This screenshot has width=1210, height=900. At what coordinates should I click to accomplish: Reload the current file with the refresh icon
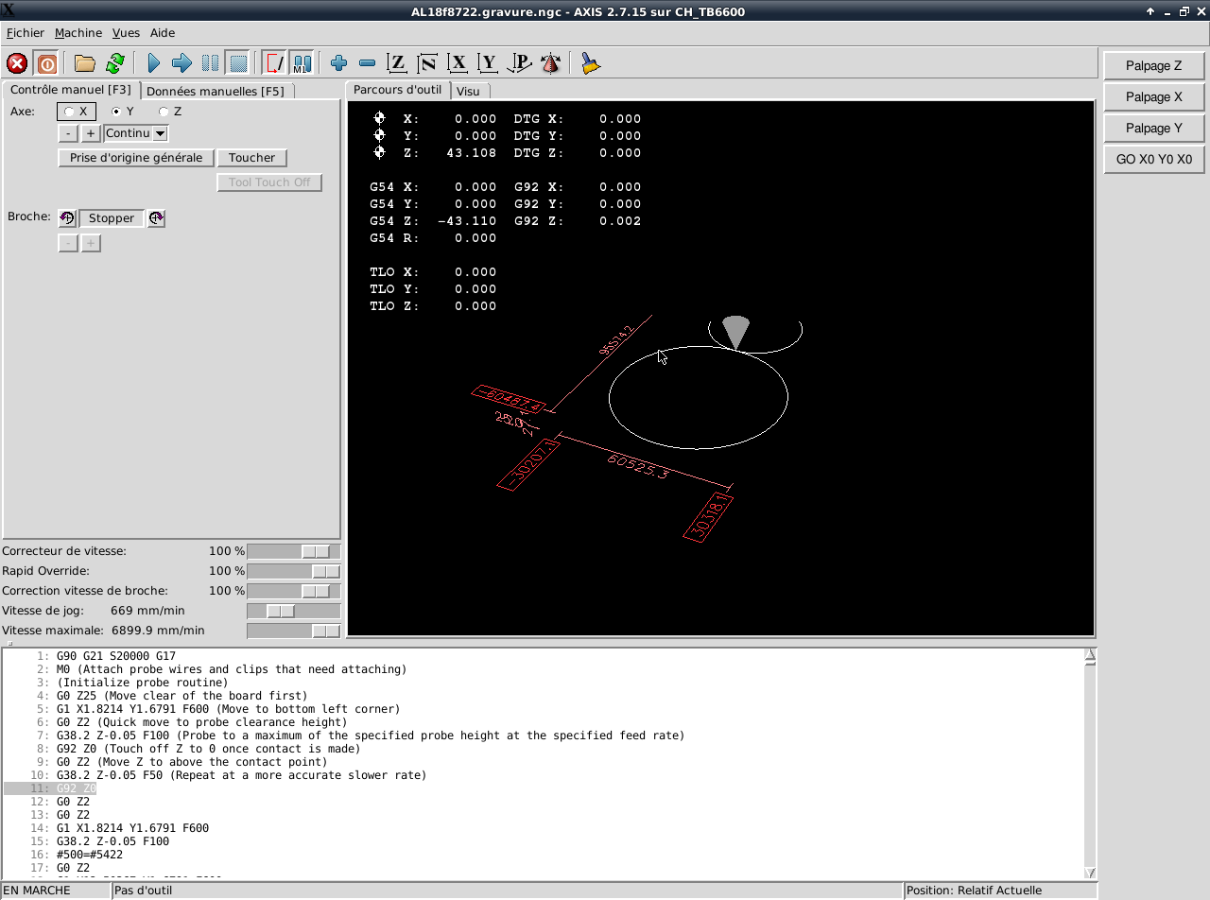tap(115, 64)
